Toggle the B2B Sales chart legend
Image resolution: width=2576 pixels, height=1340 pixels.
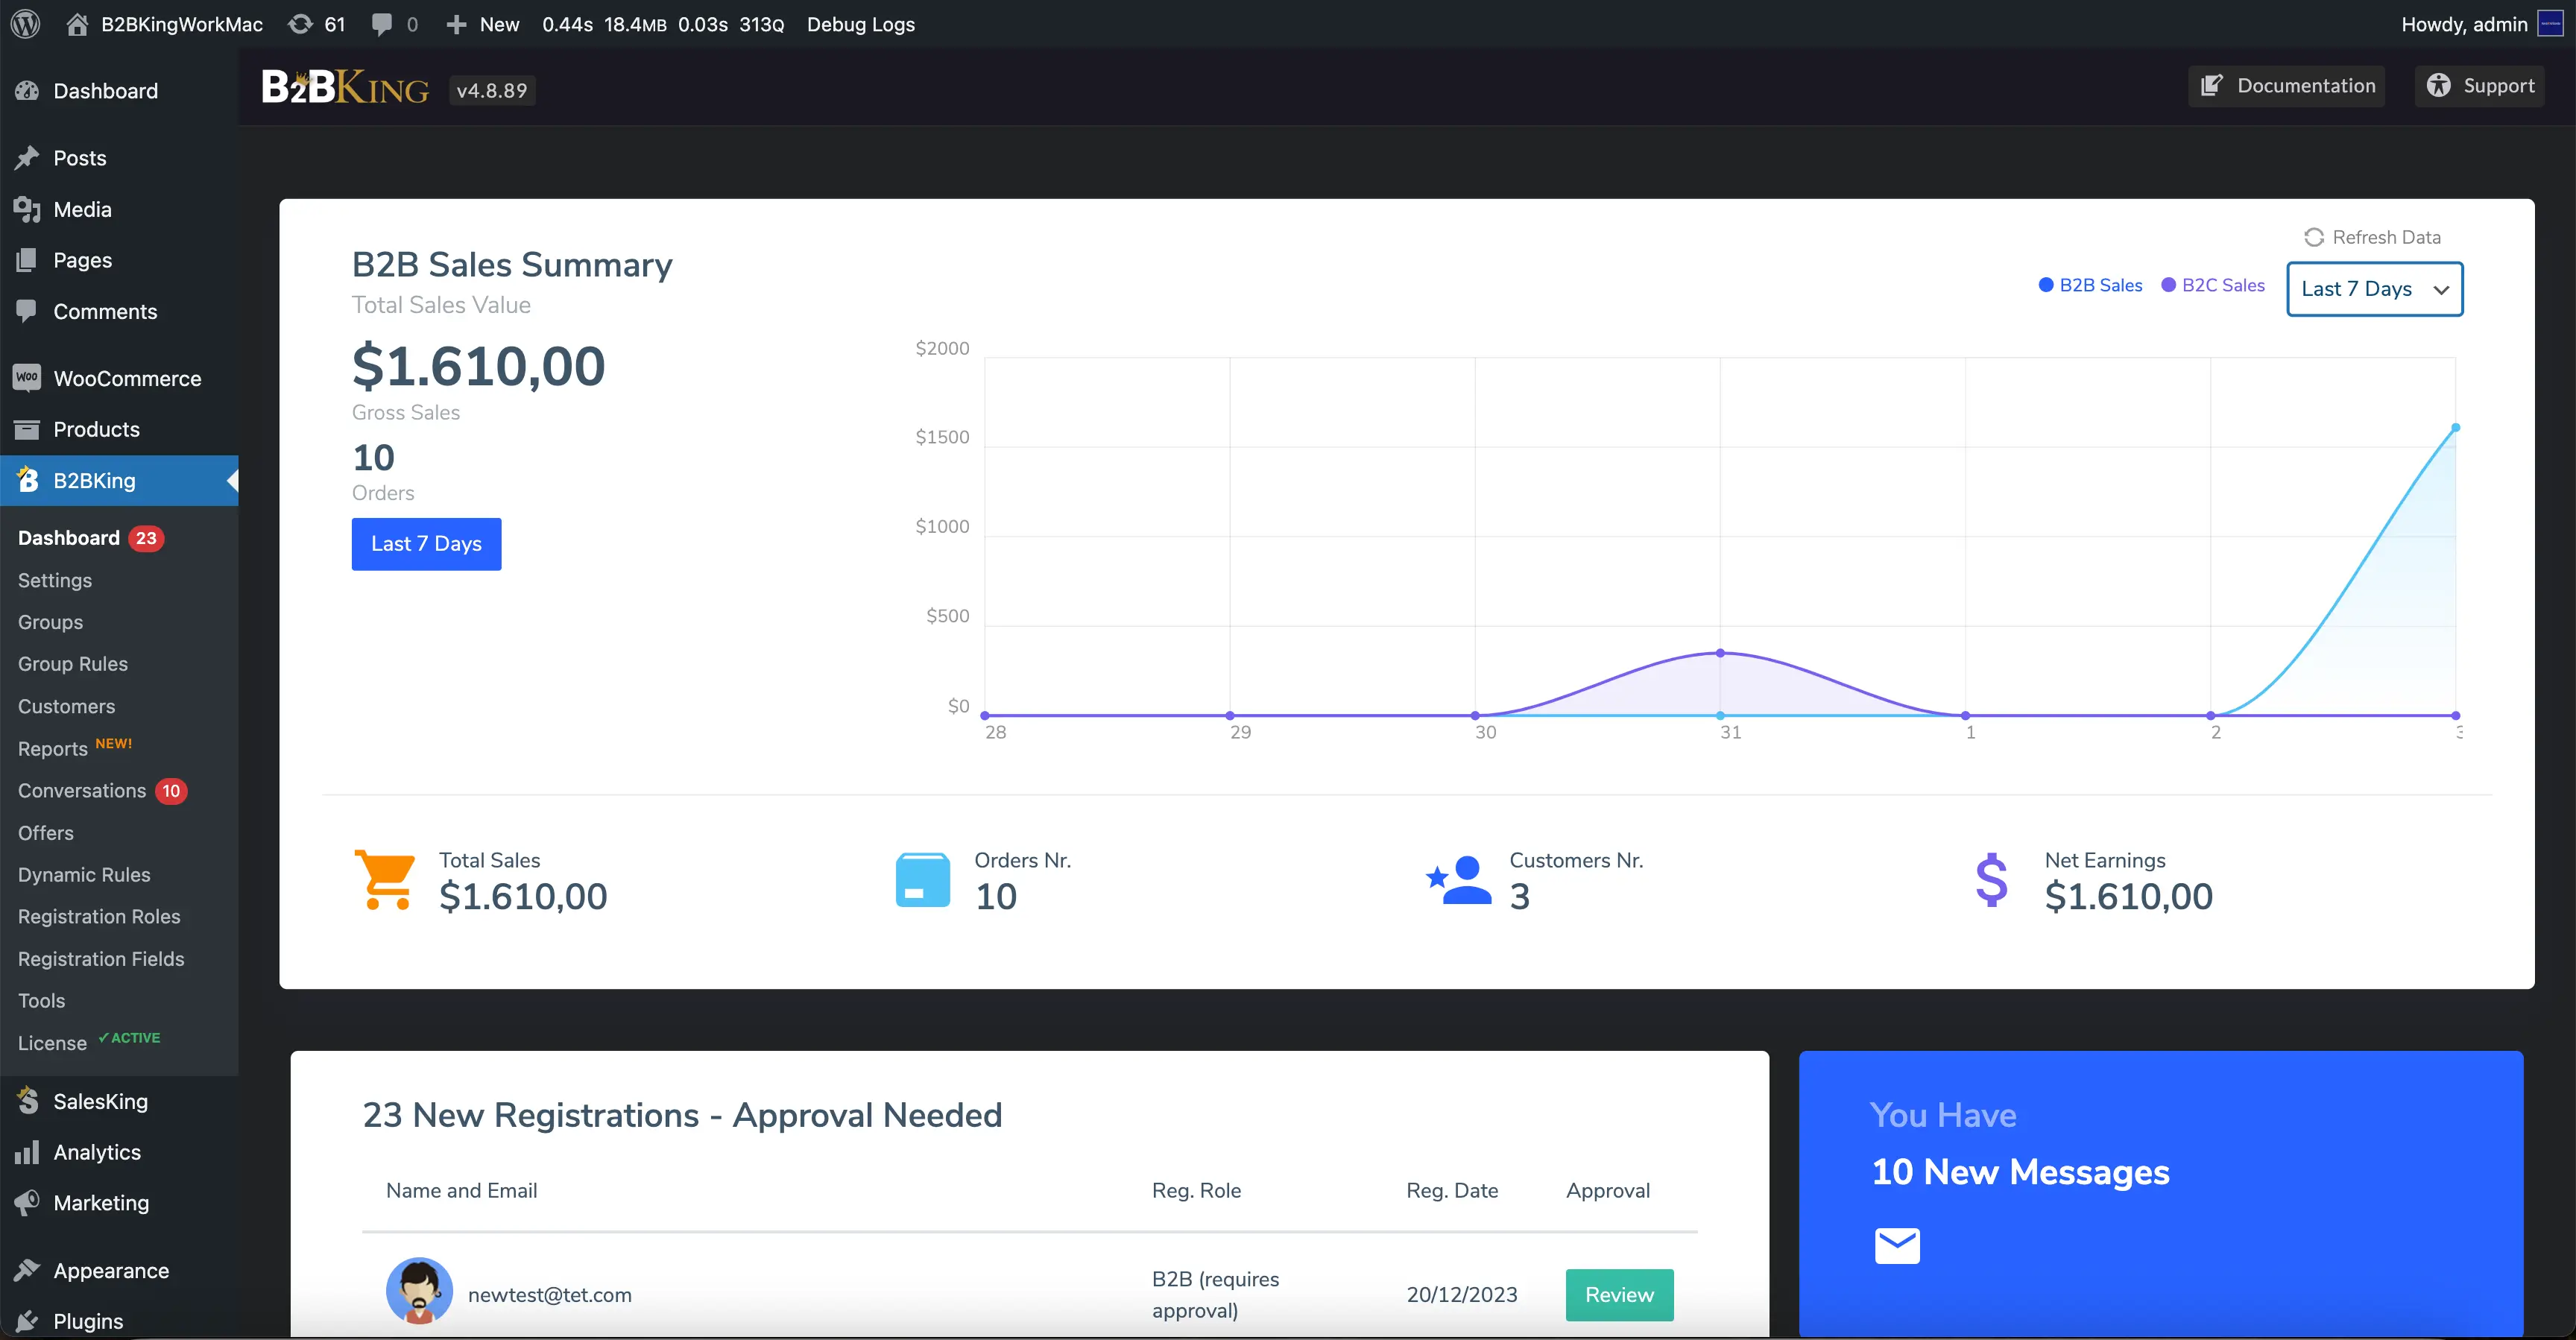tap(2090, 285)
